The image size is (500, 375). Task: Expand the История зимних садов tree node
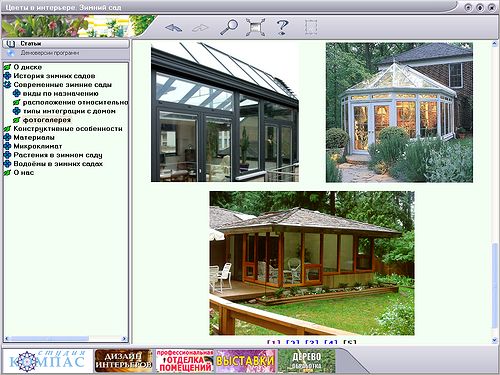coord(7,76)
